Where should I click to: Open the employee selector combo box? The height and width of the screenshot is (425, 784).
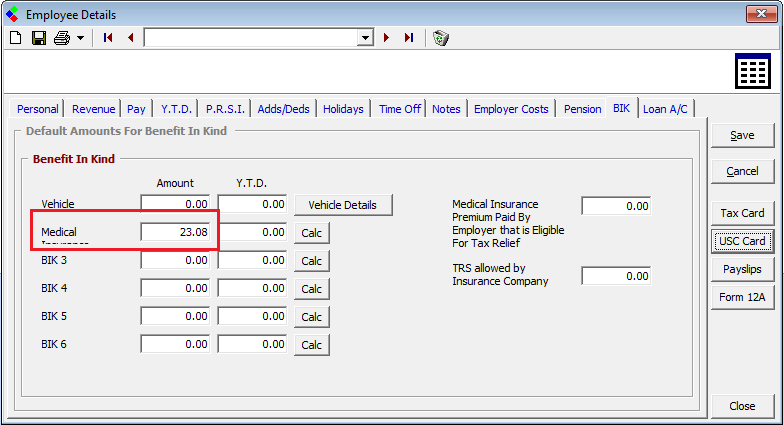coord(365,38)
